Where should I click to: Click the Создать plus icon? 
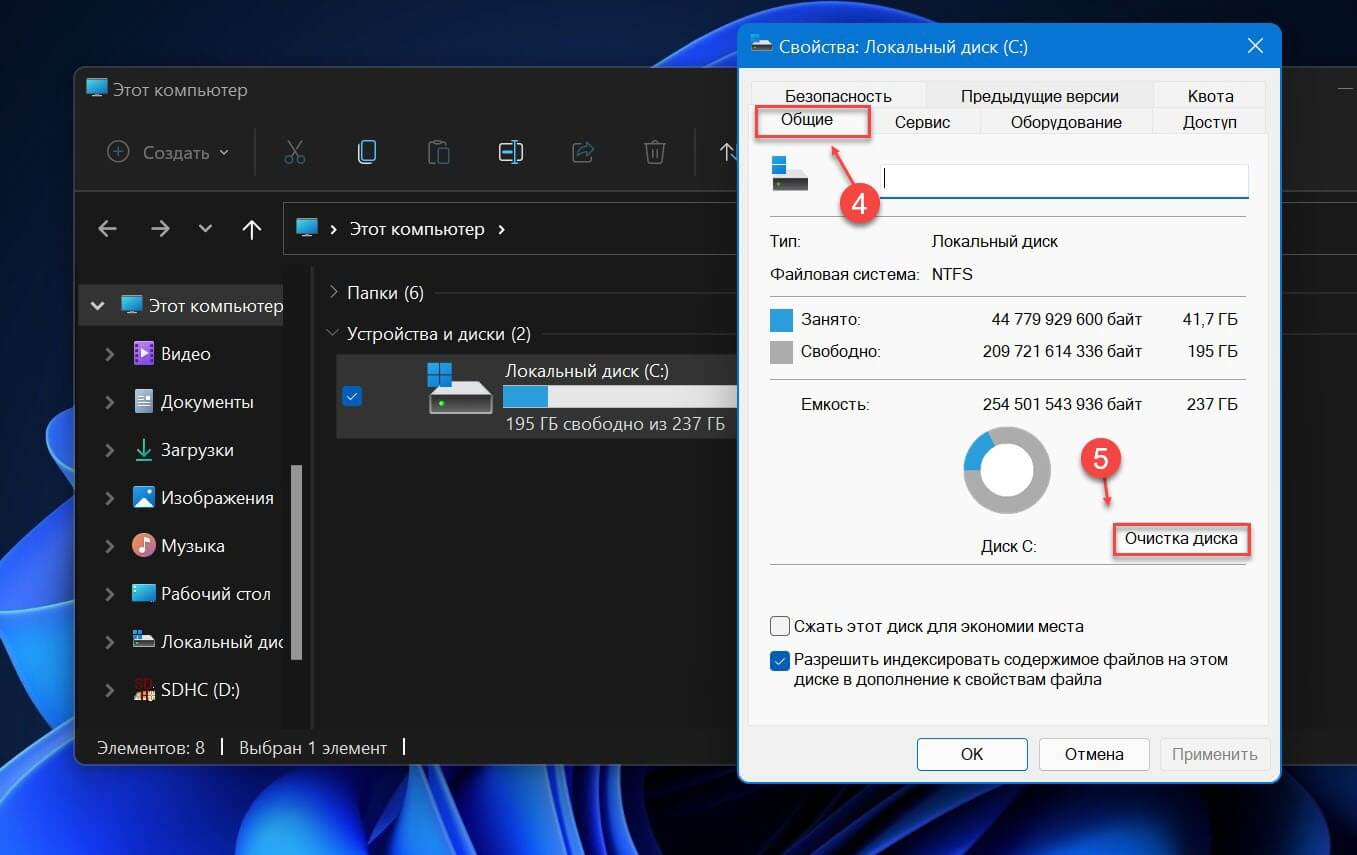click(118, 152)
